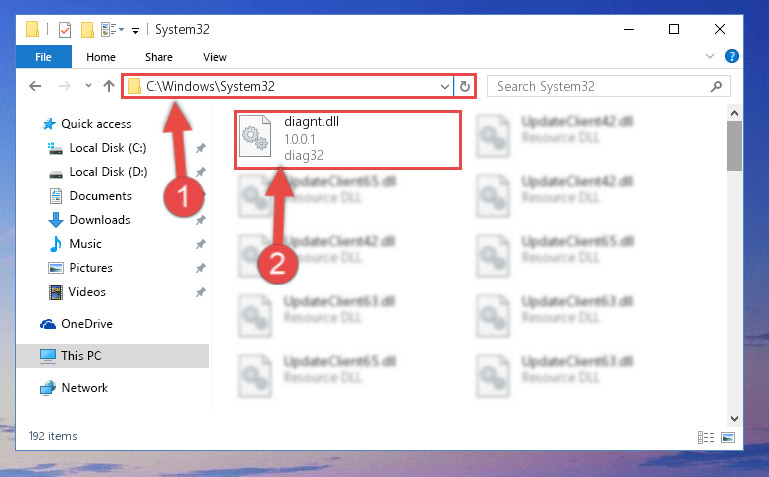769x477 pixels.
Task: Unpin Downloads using its pin icon
Action: (200, 220)
